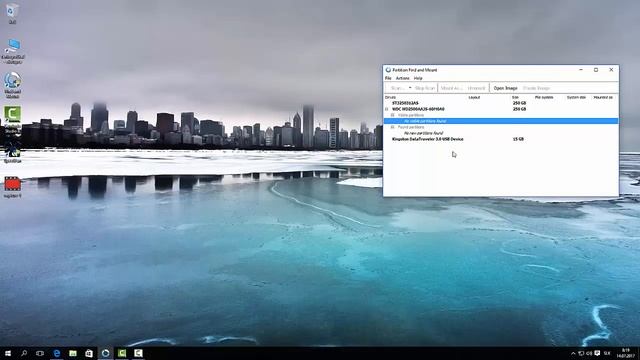This screenshot has width=640, height=360.
Task: Open the action center notification icon
Action: [x=597, y=353]
